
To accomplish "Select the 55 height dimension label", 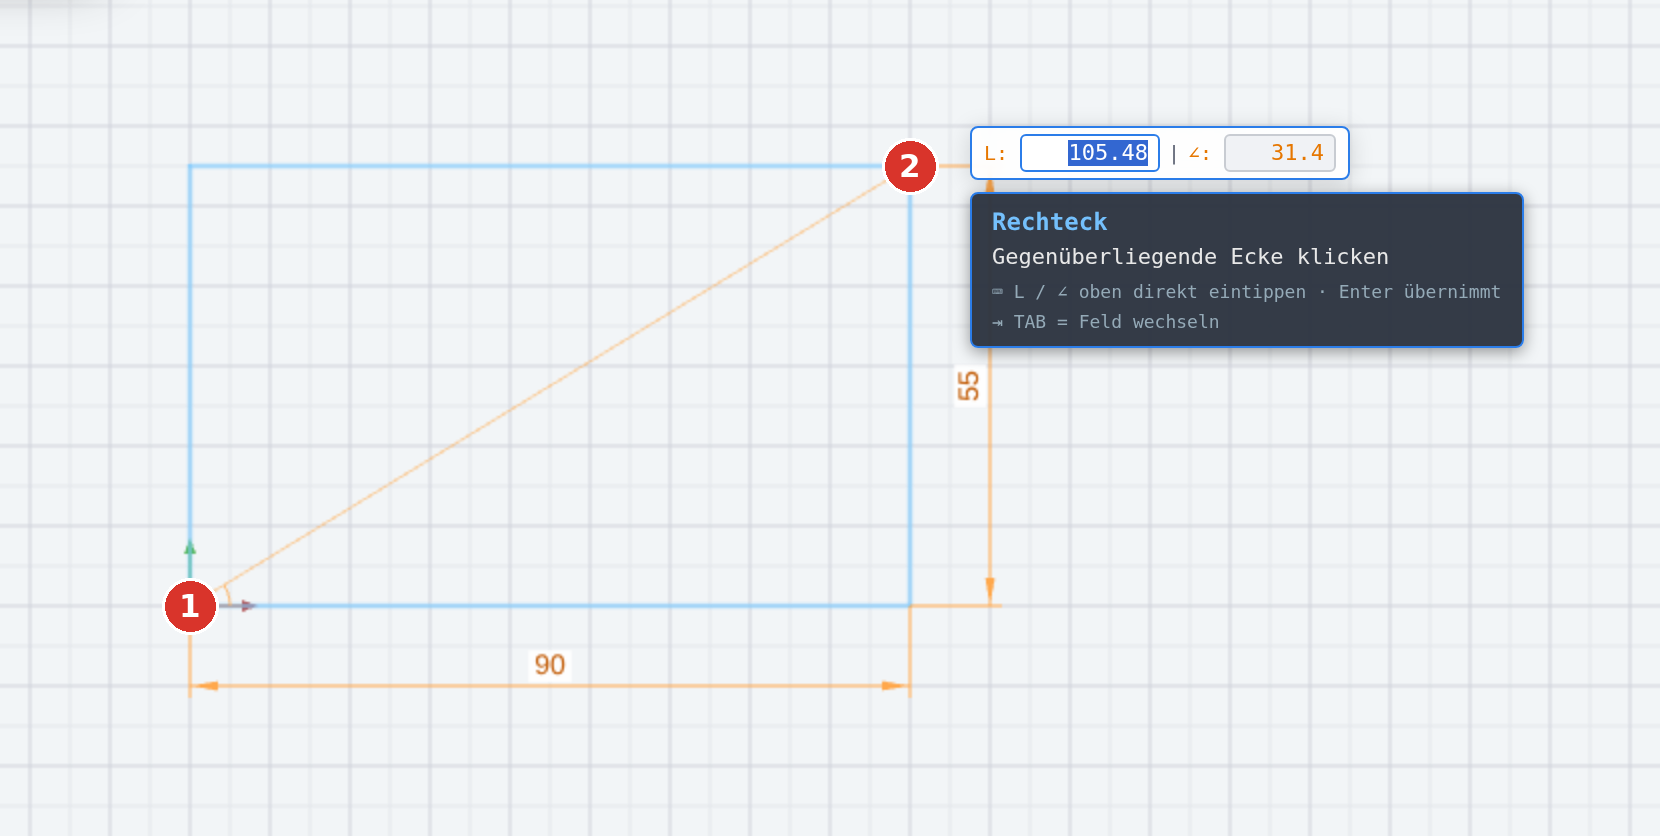I will 968,386.
